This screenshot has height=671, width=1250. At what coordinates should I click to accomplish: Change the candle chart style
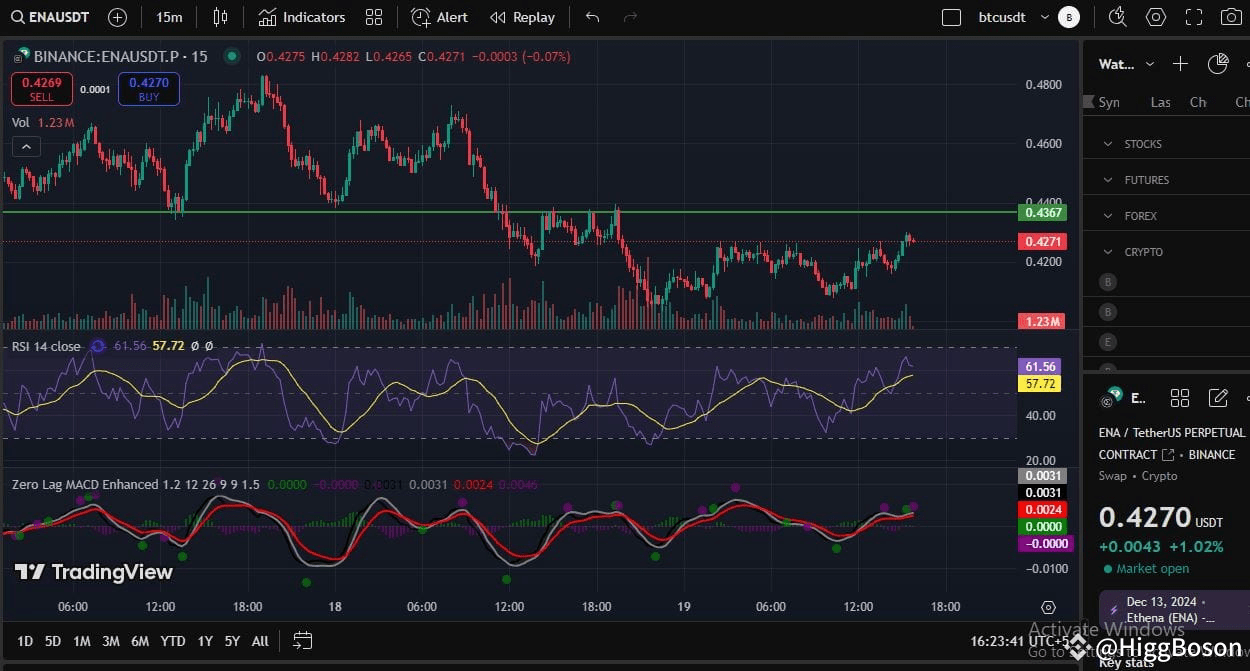[220, 17]
